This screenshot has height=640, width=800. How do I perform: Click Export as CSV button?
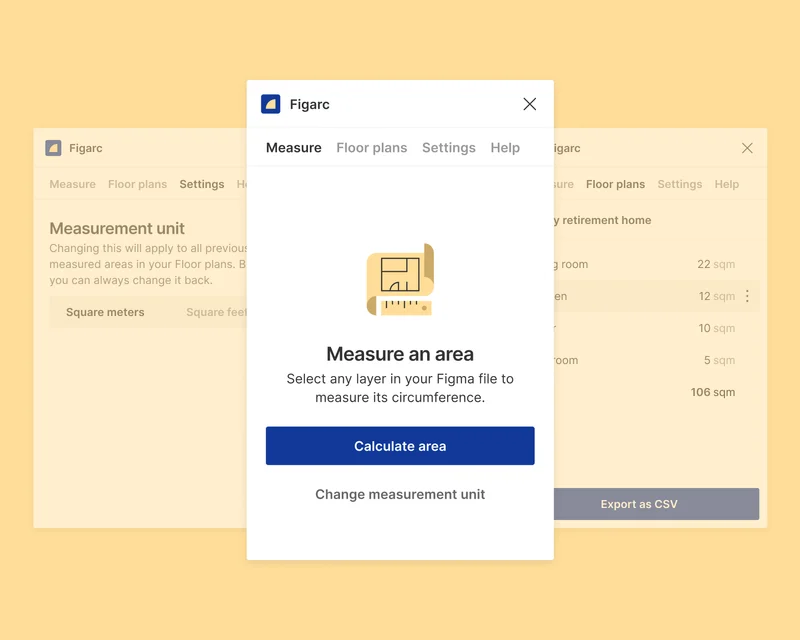[x=656, y=504]
